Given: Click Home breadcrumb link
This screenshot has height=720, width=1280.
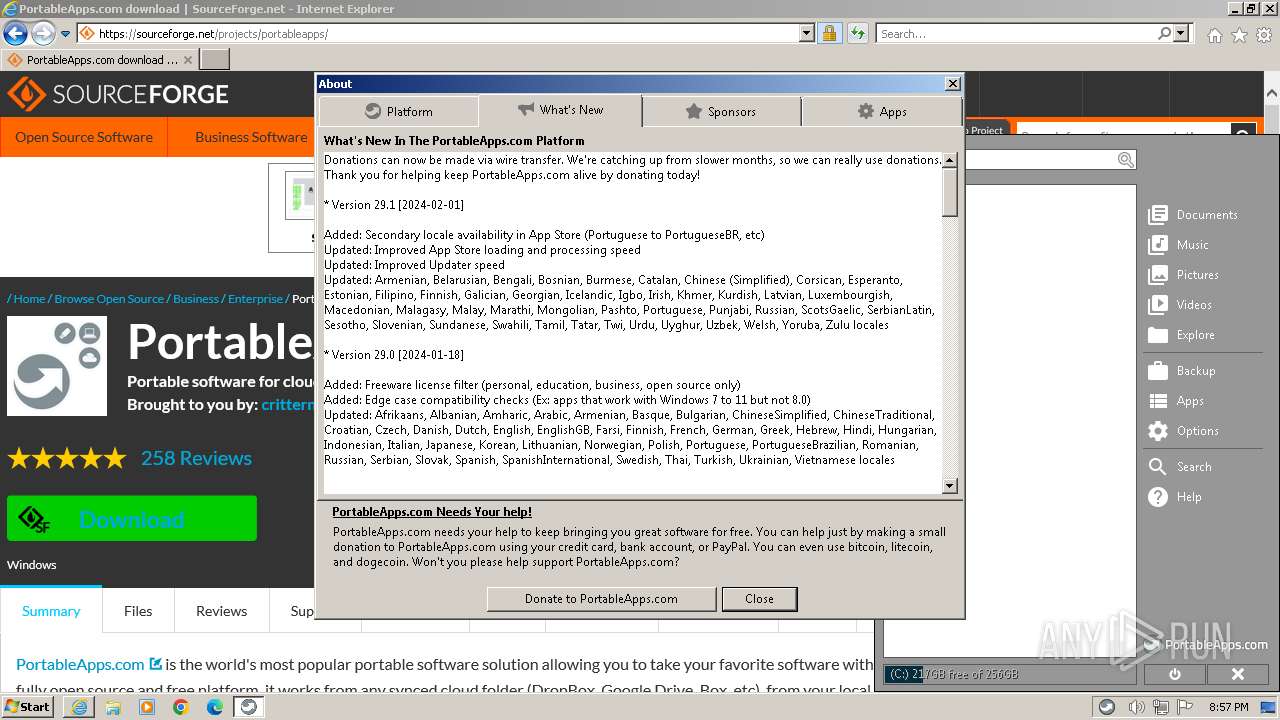Looking at the screenshot, I should [29, 299].
